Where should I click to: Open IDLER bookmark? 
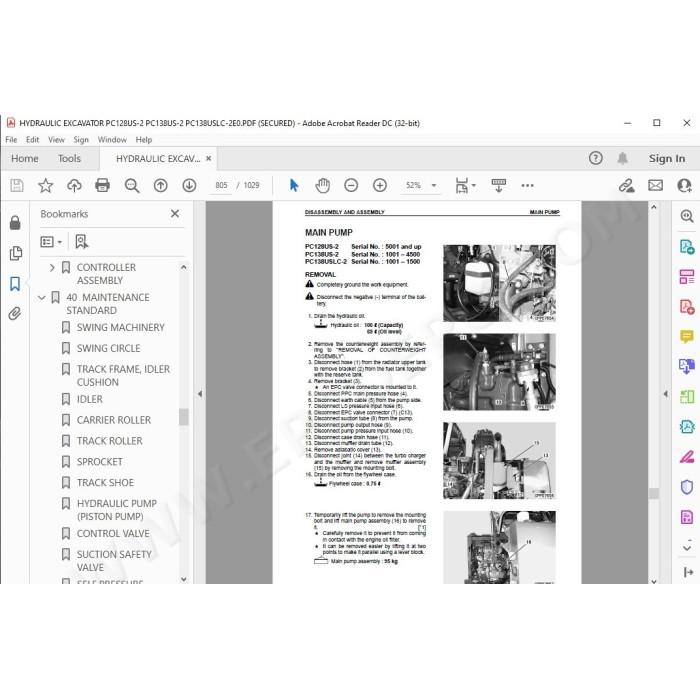click(x=89, y=399)
